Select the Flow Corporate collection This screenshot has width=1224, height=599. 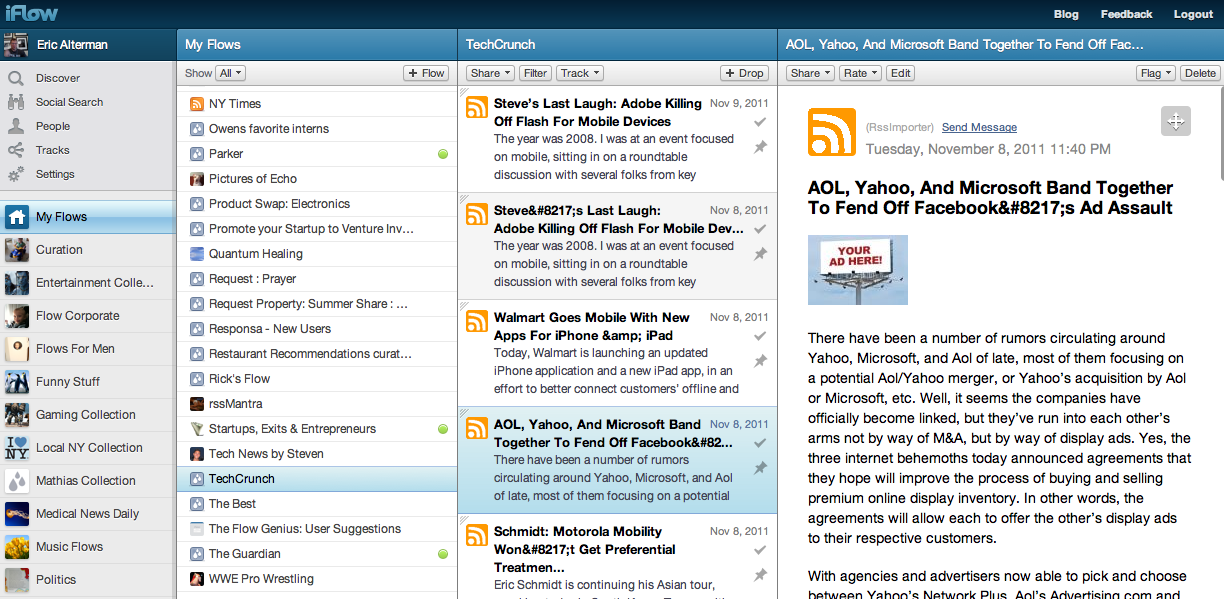tap(88, 316)
